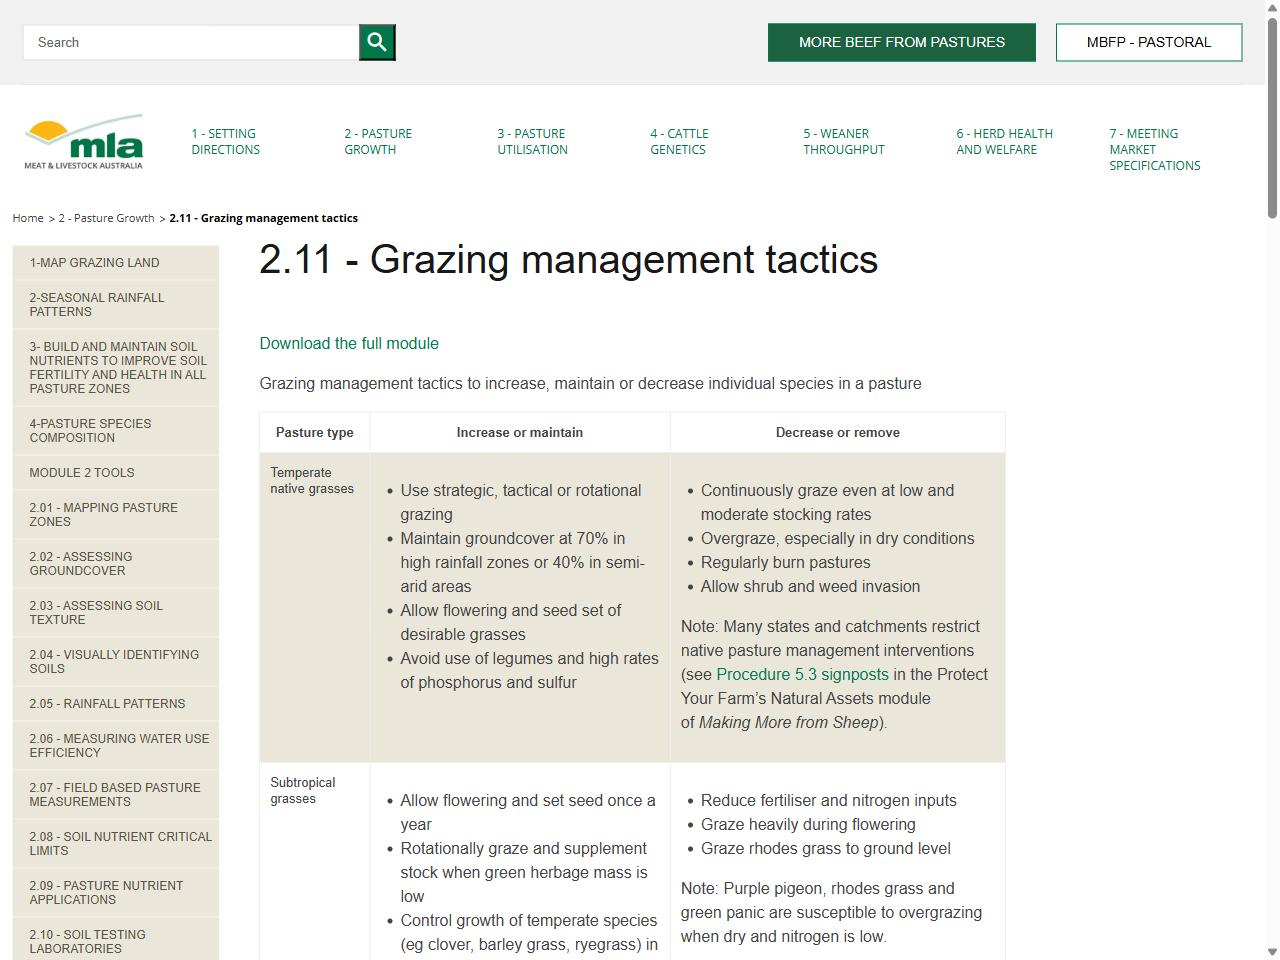Click the 'More Beef From Pastures' button
1280x960 pixels.
click(901, 42)
